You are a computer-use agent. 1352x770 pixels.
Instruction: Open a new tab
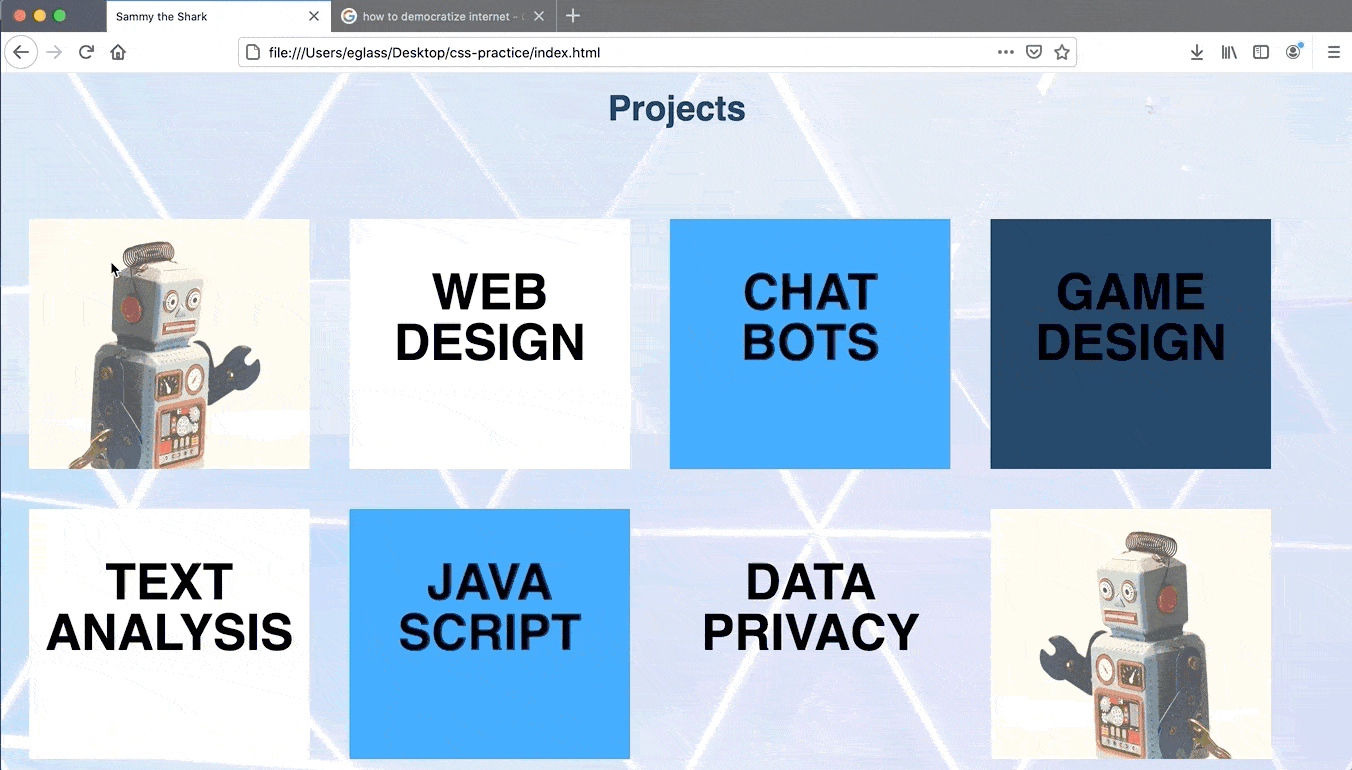coord(573,16)
